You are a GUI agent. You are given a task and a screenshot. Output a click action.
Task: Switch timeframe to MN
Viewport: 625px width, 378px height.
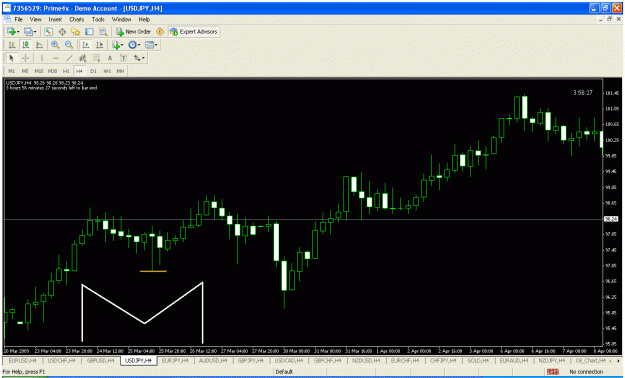[x=120, y=71]
